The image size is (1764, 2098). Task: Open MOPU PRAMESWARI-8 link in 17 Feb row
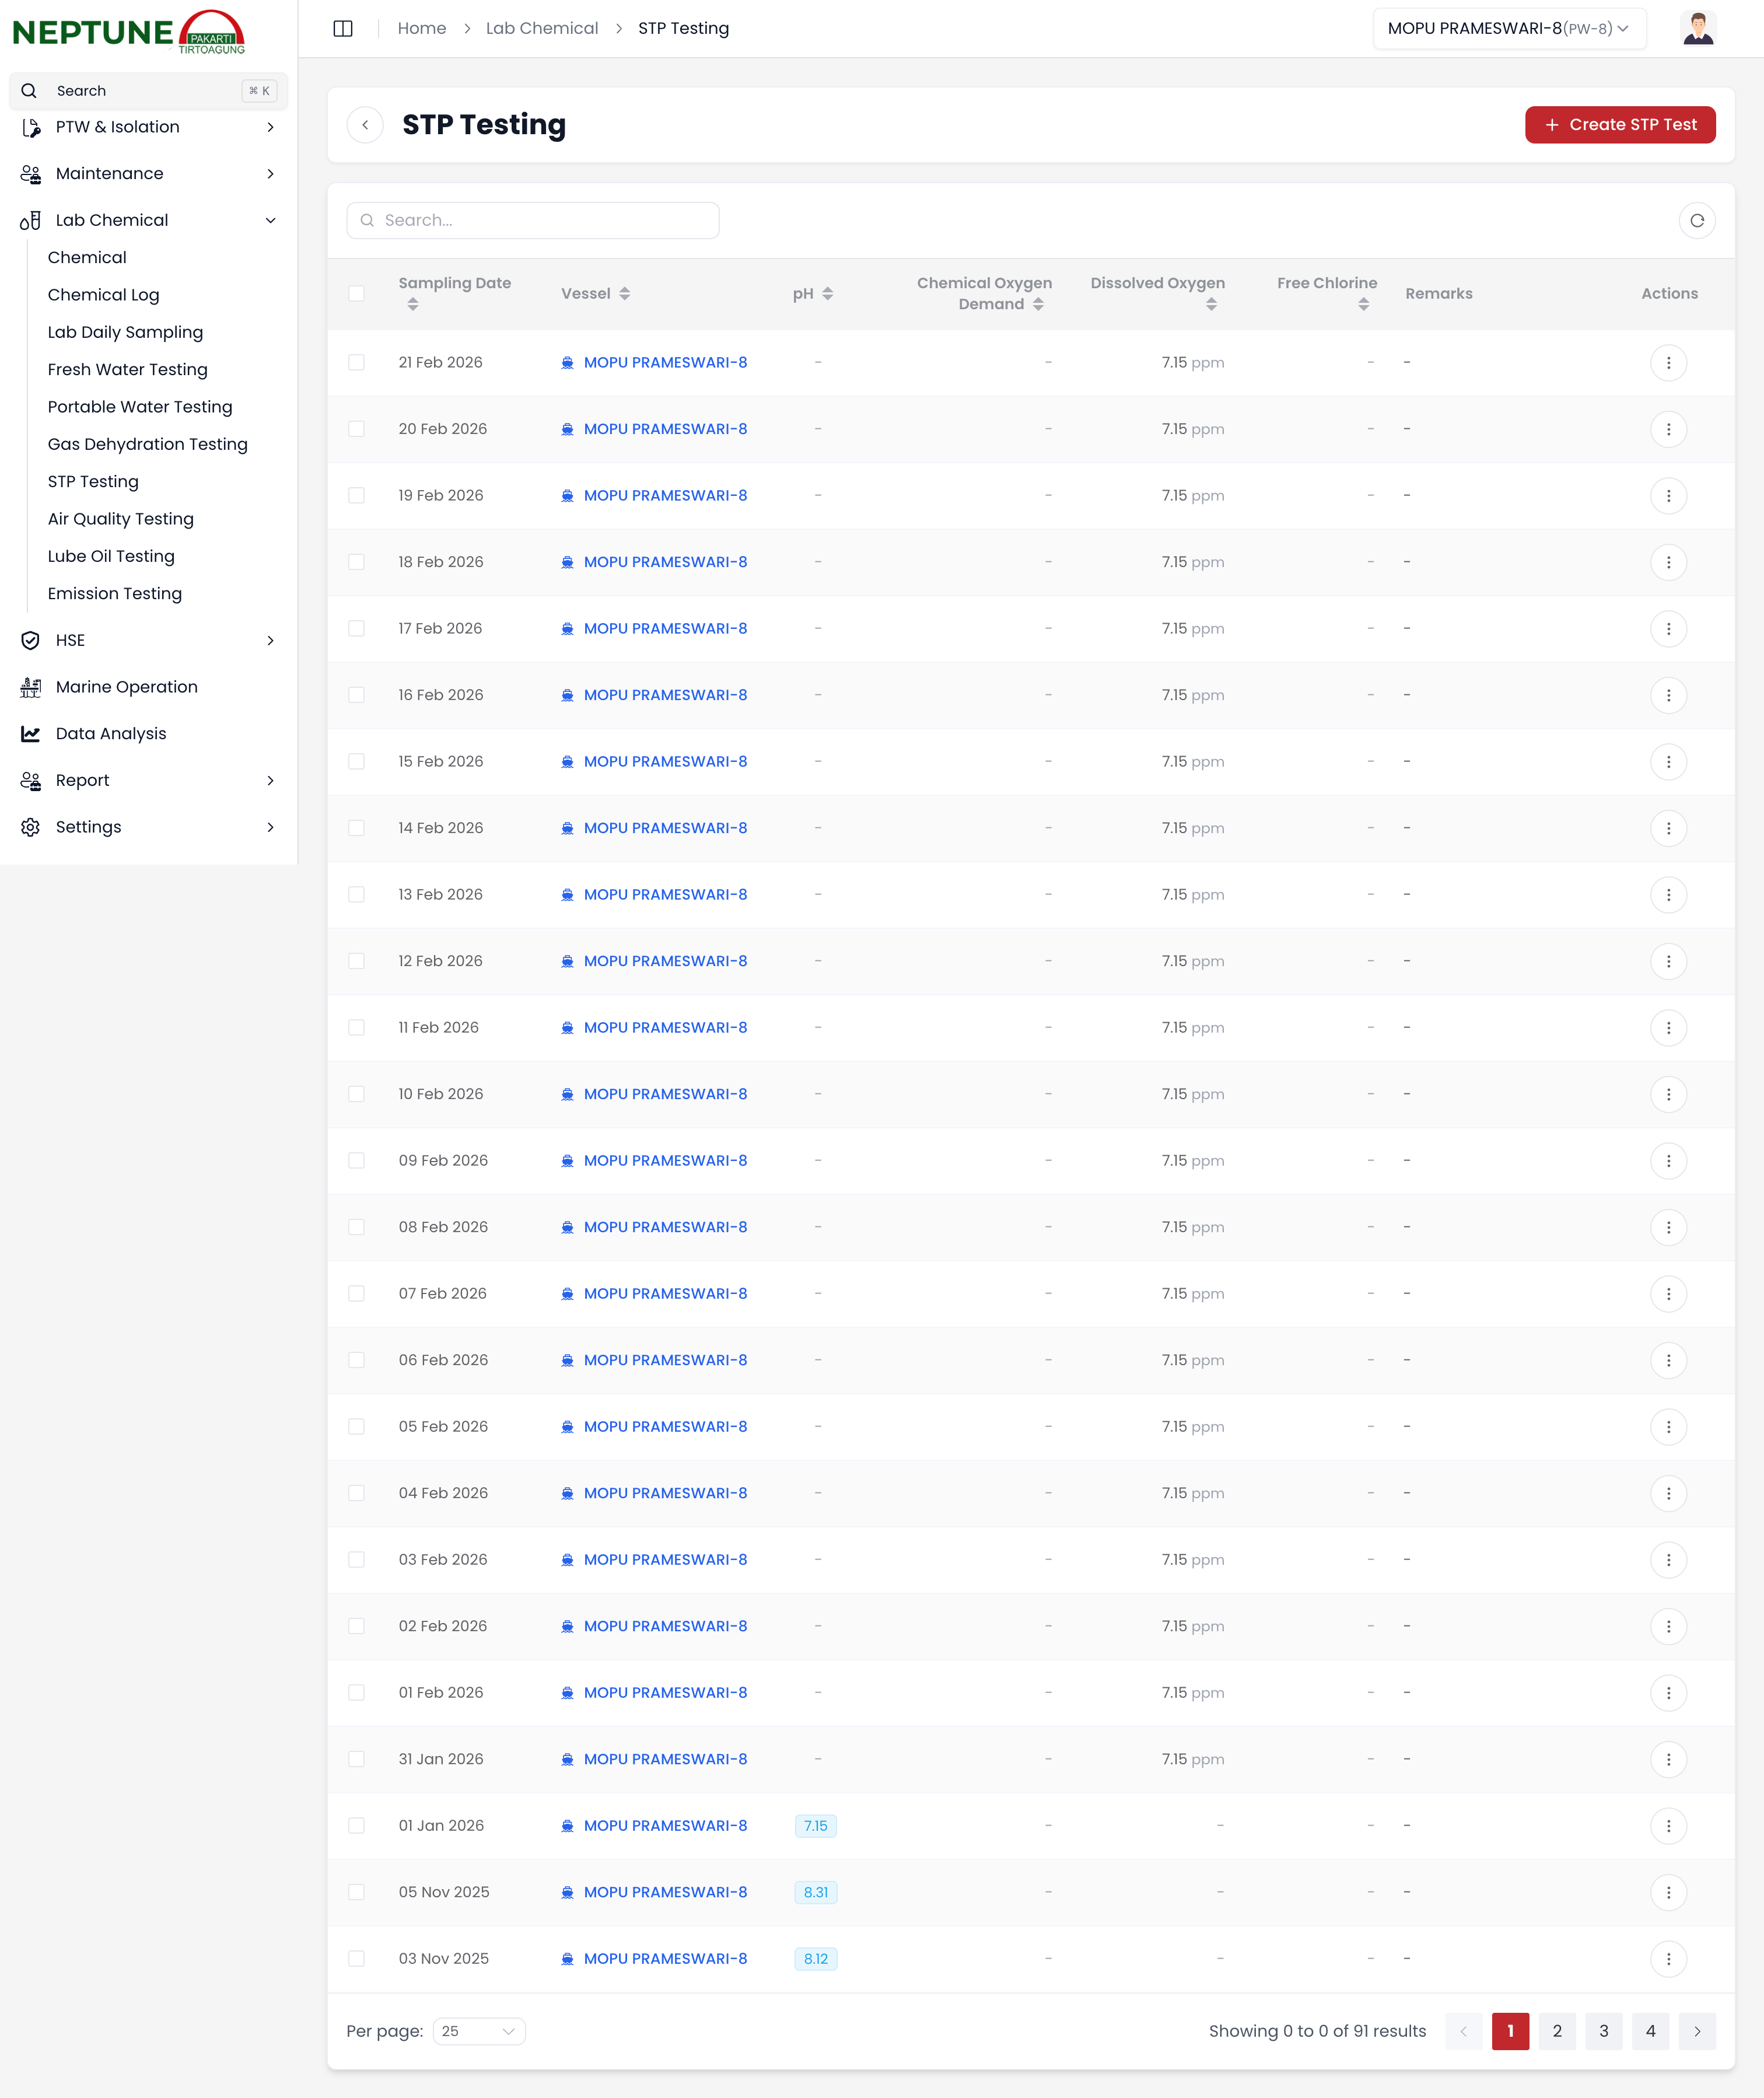click(x=665, y=628)
